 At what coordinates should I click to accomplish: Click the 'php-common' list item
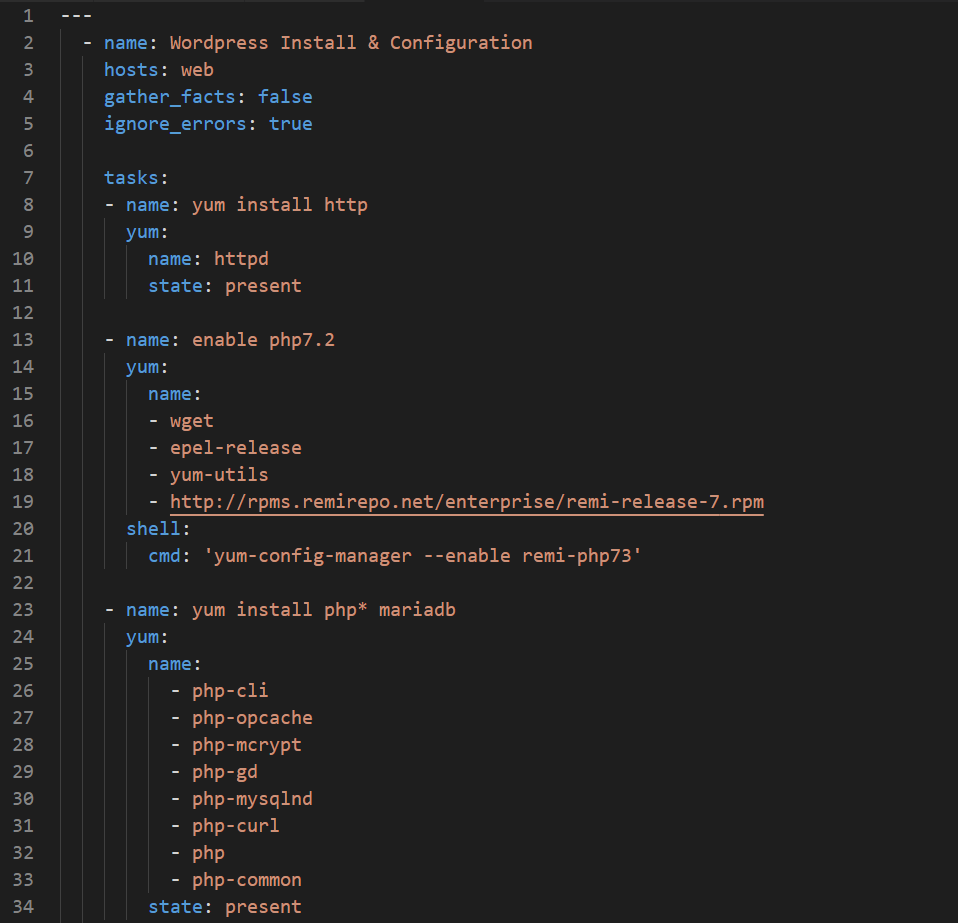pos(247,880)
